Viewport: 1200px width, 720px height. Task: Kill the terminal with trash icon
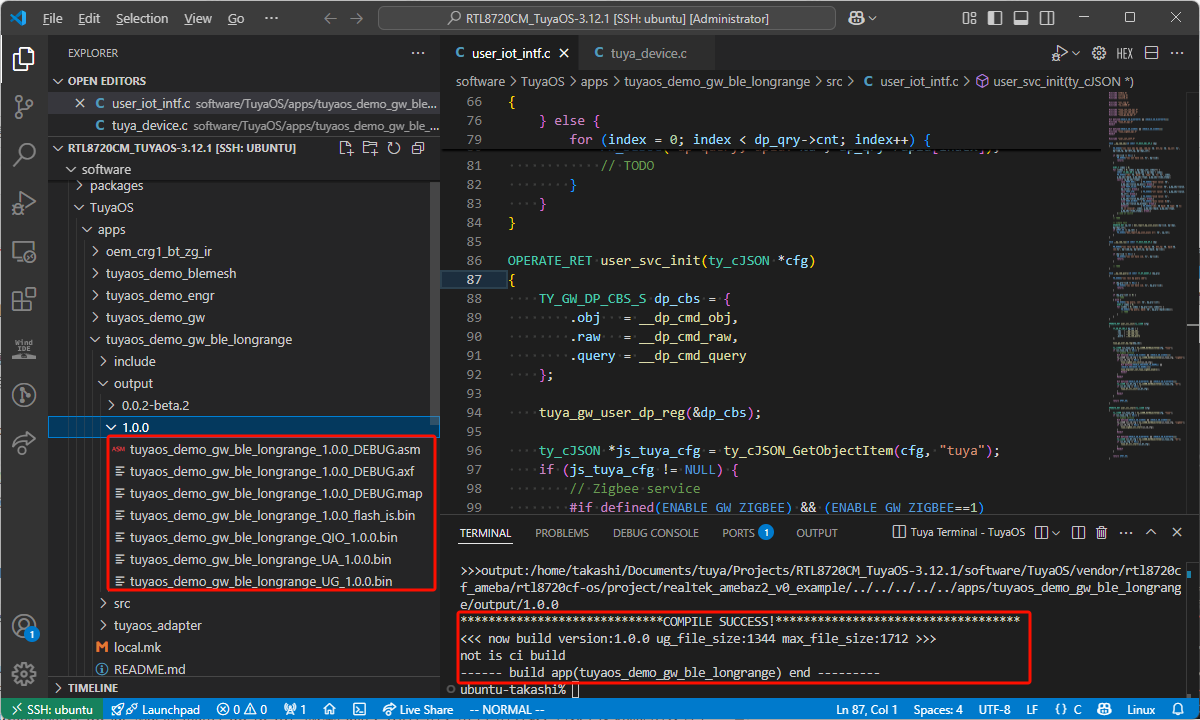(1102, 533)
